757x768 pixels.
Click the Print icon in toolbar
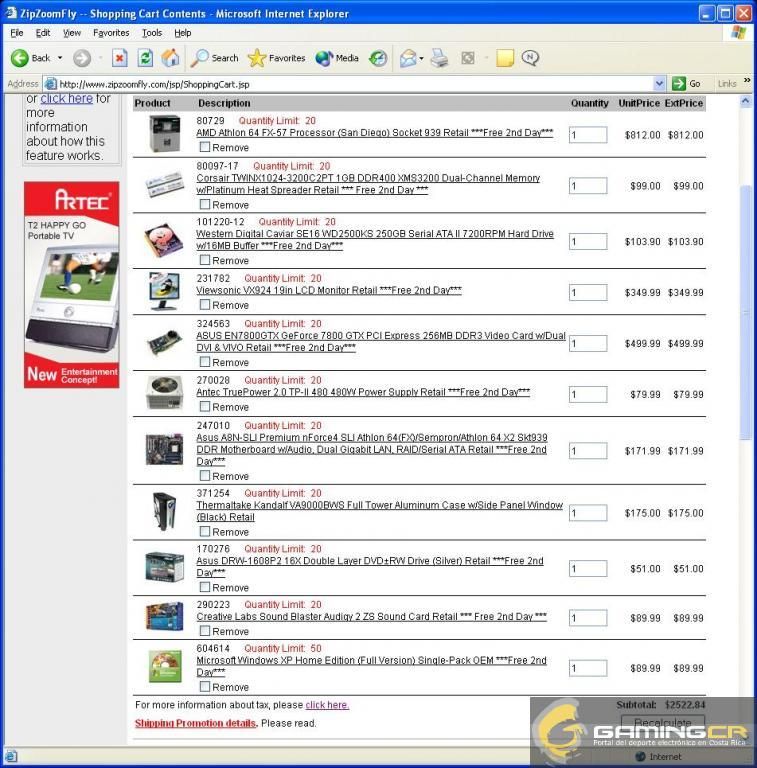point(439,58)
